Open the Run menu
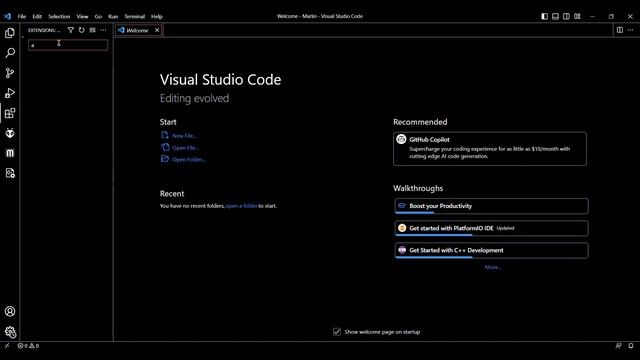 113,16
